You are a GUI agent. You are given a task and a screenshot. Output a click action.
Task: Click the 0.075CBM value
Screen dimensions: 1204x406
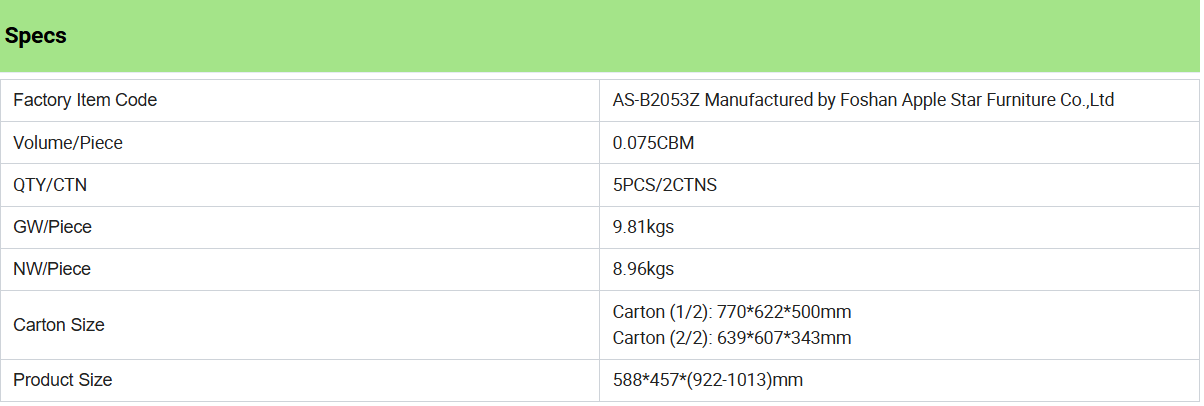coord(653,143)
